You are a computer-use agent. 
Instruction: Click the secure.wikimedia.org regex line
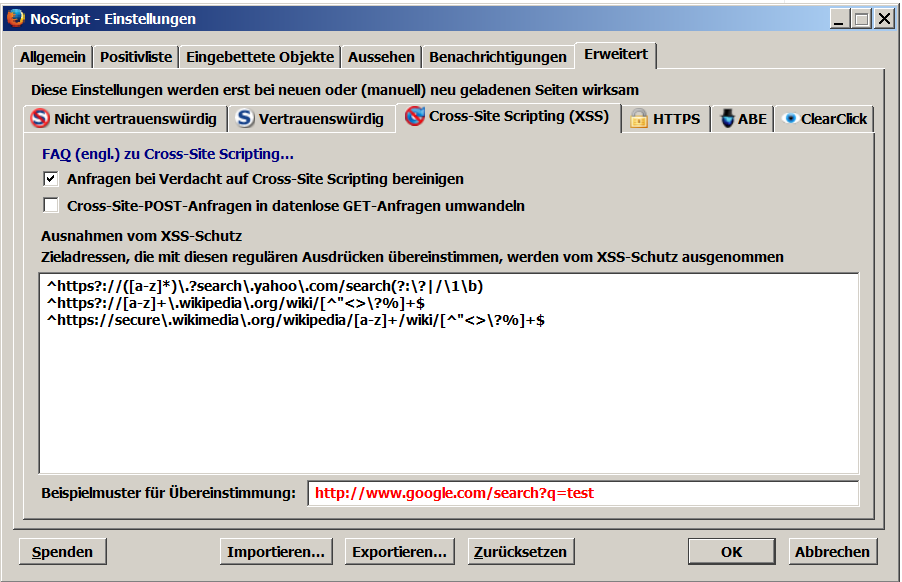[296, 320]
